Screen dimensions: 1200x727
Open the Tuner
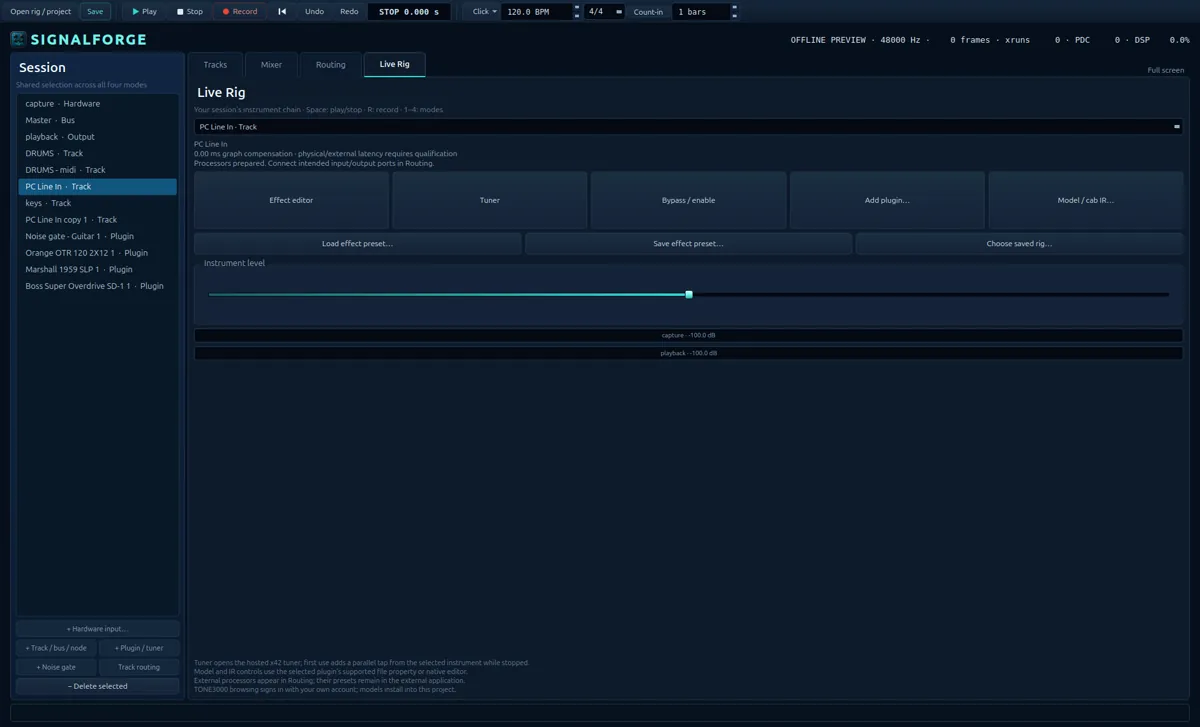tap(490, 200)
